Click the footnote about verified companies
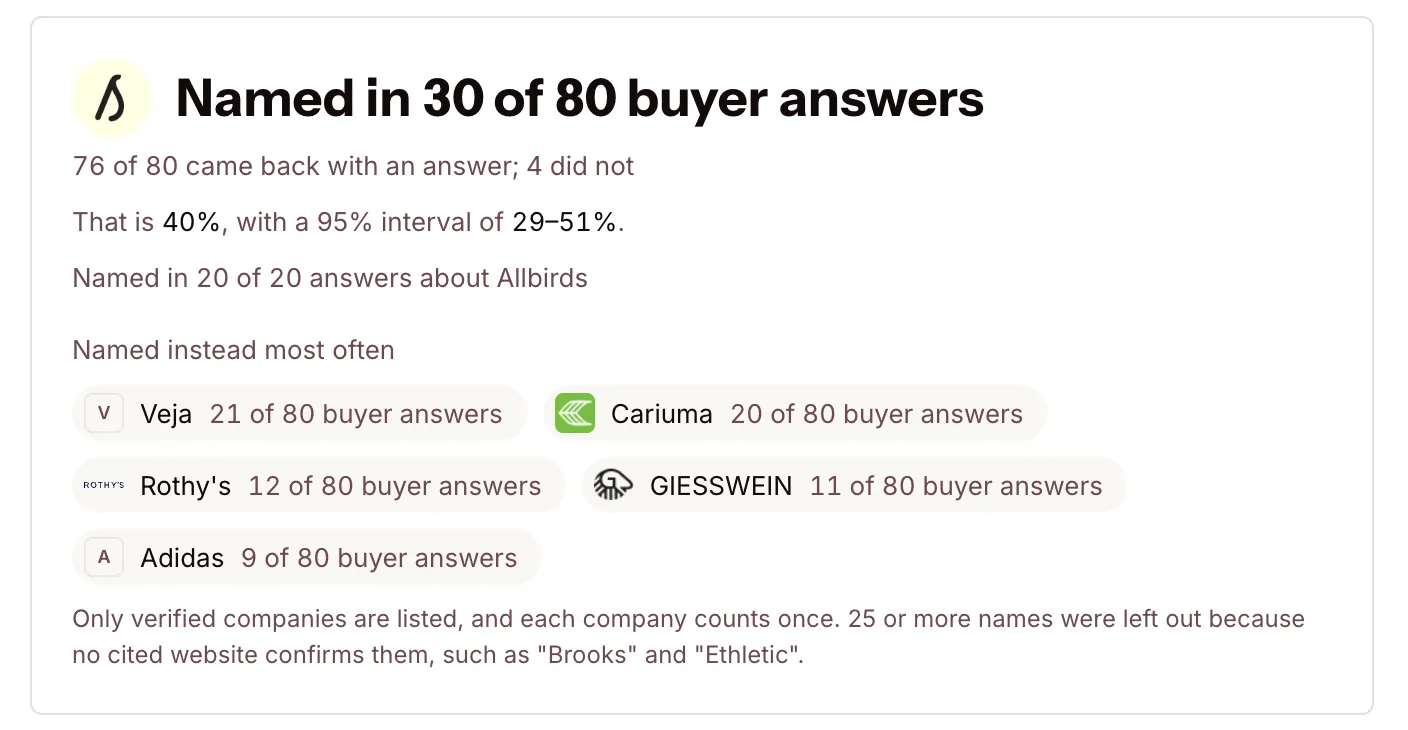Image resolution: width=1408 pixels, height=730 pixels. tap(689, 638)
